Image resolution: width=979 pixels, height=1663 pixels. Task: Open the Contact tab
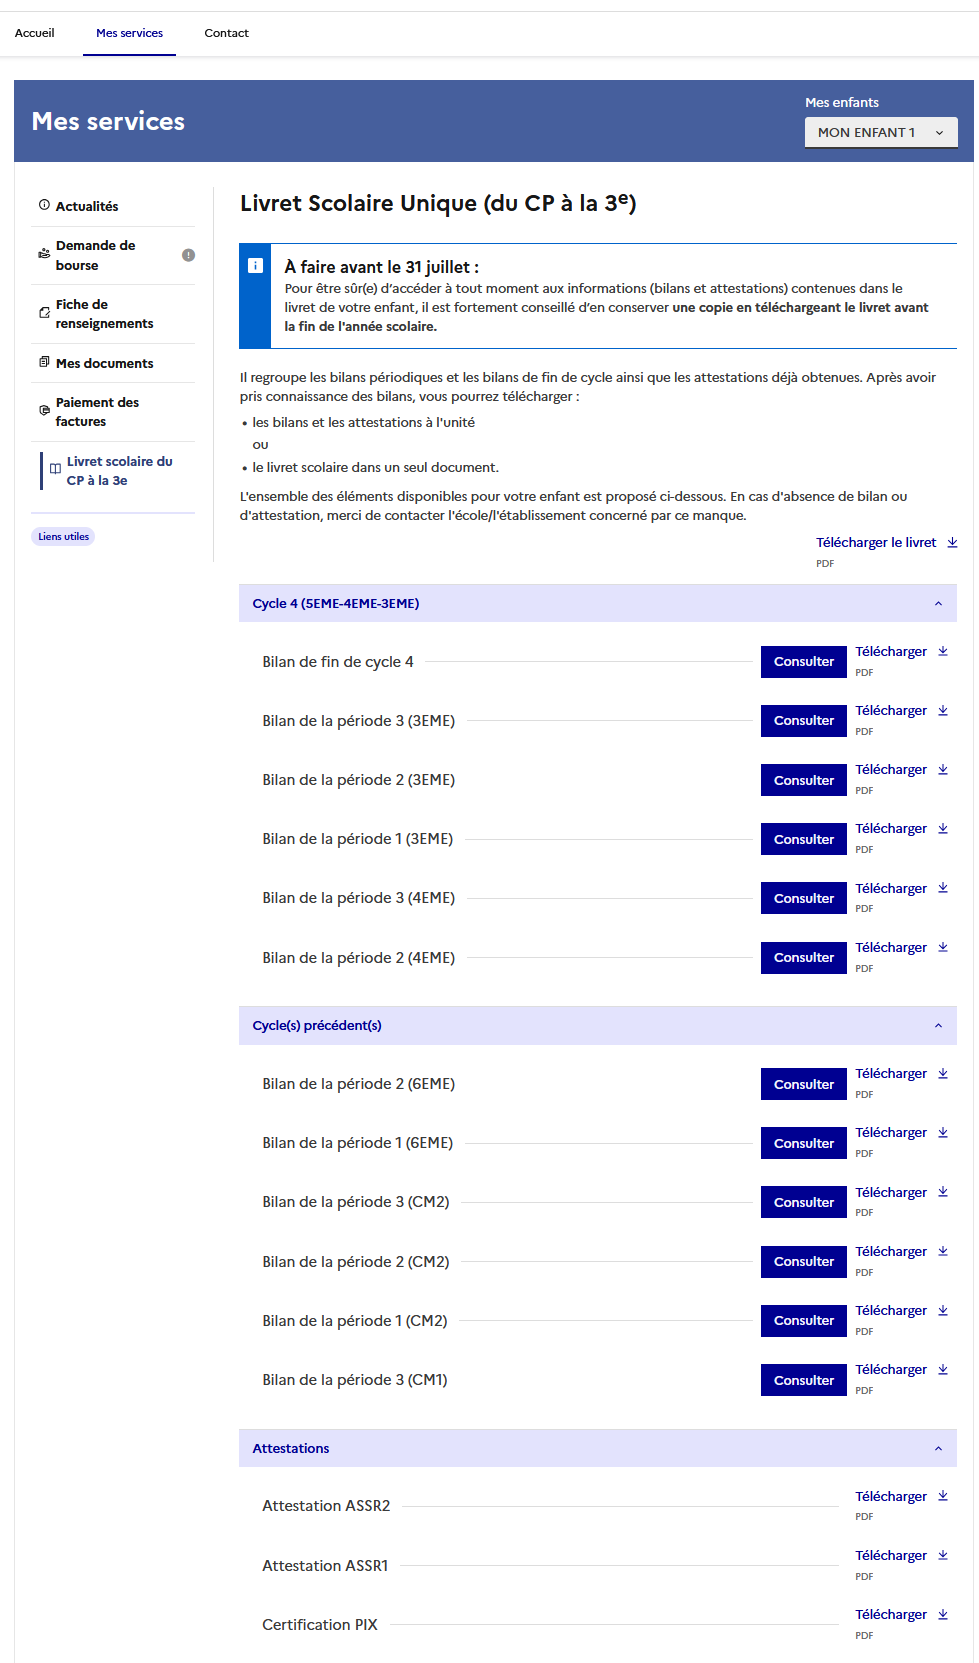[226, 33]
